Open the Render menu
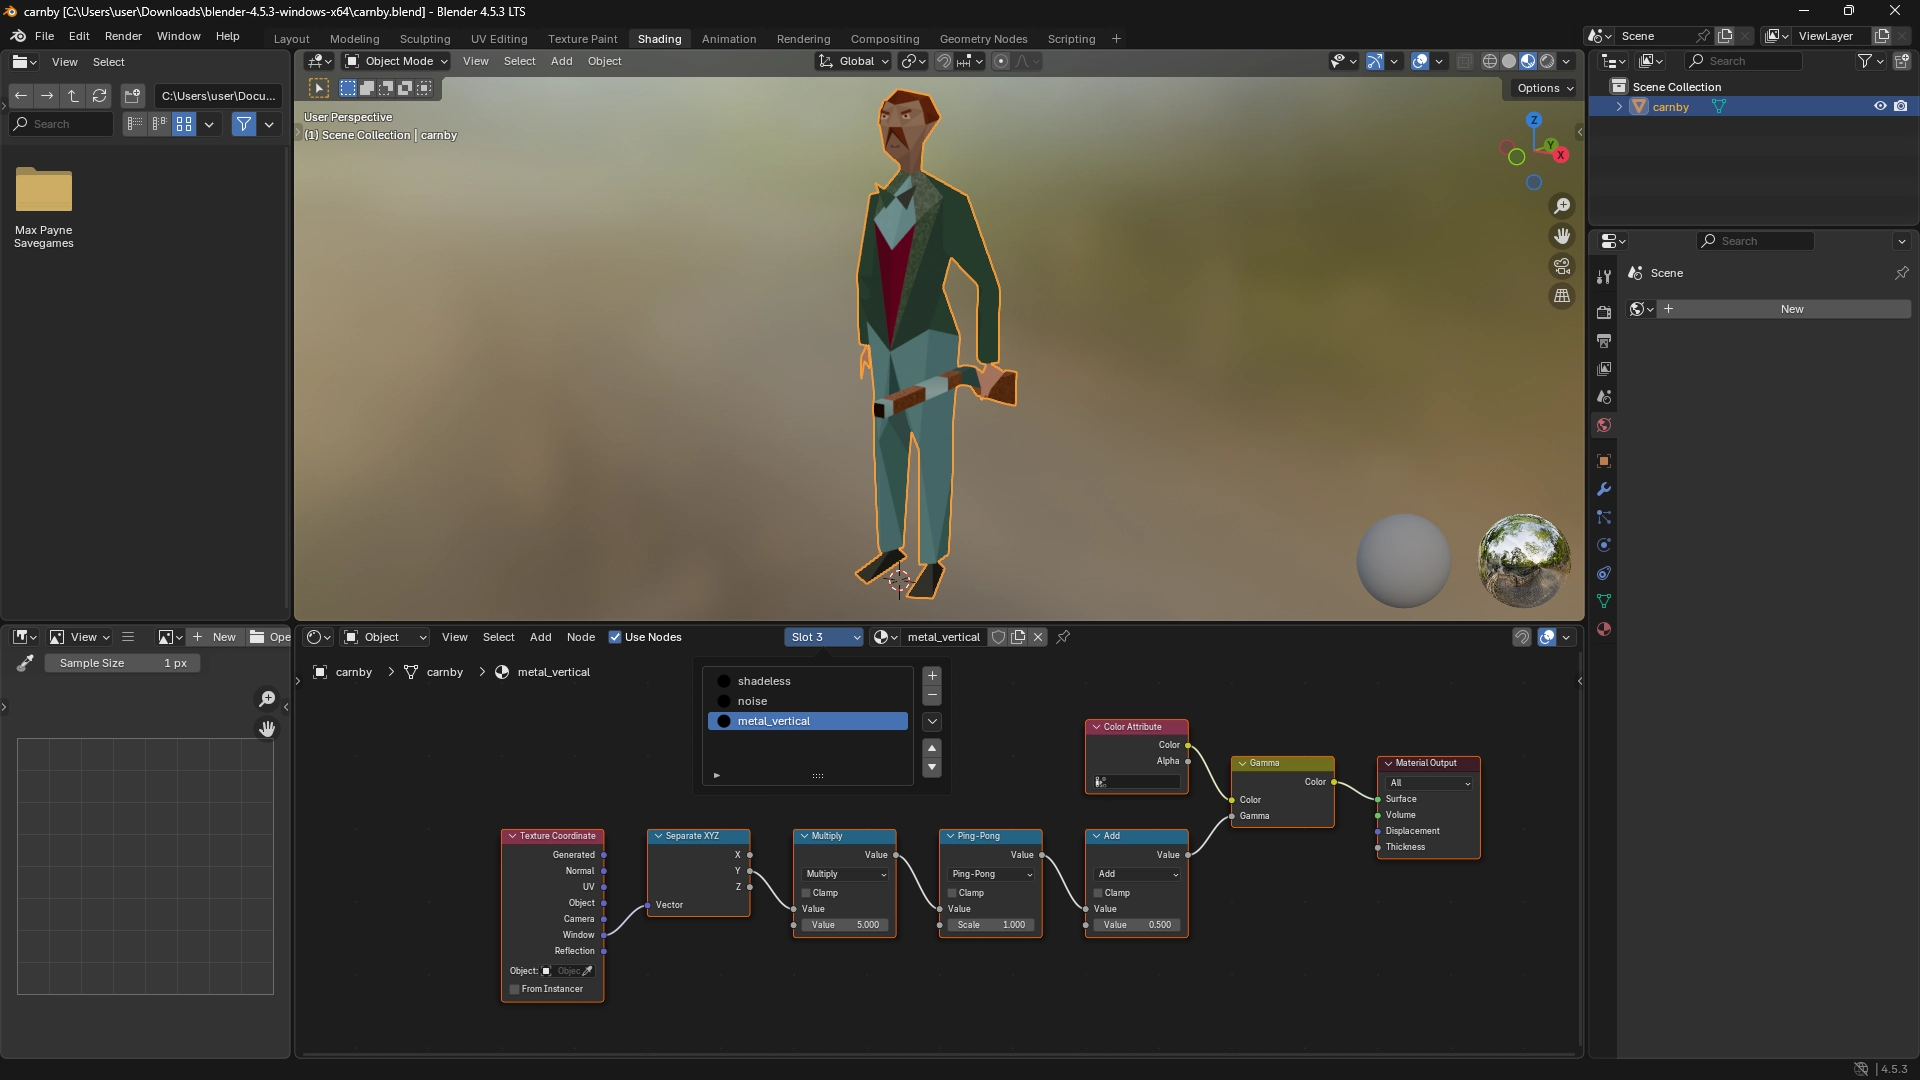 click(x=123, y=36)
